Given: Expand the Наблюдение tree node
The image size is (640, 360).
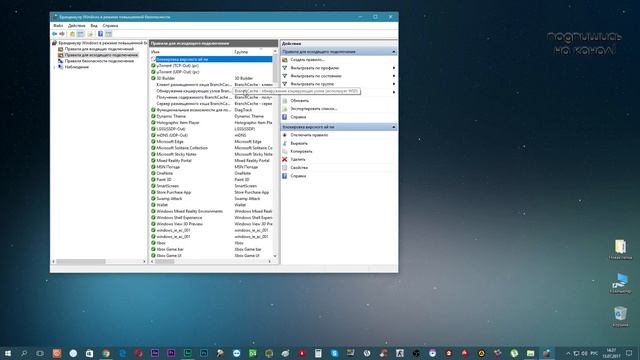Looking at the screenshot, I should tap(55, 67).
